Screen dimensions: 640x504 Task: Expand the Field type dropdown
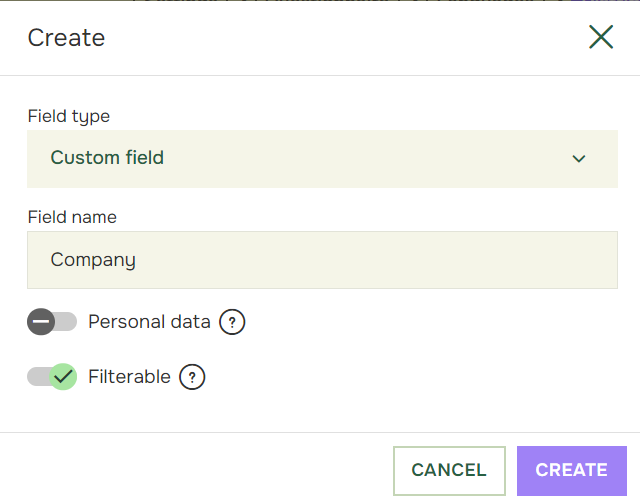[322, 159]
